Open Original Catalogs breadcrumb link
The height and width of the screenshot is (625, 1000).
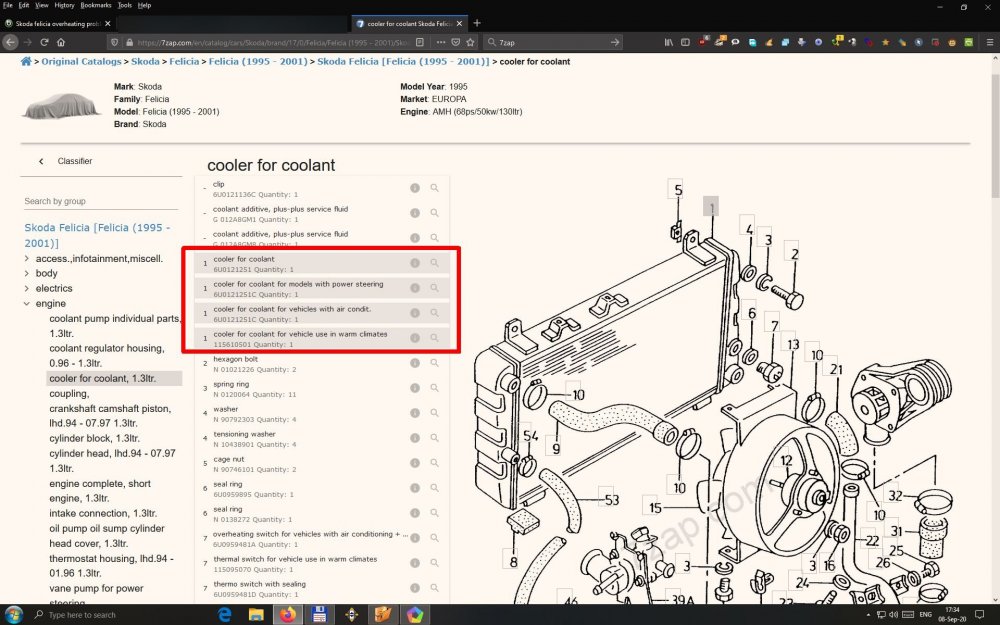pos(81,62)
